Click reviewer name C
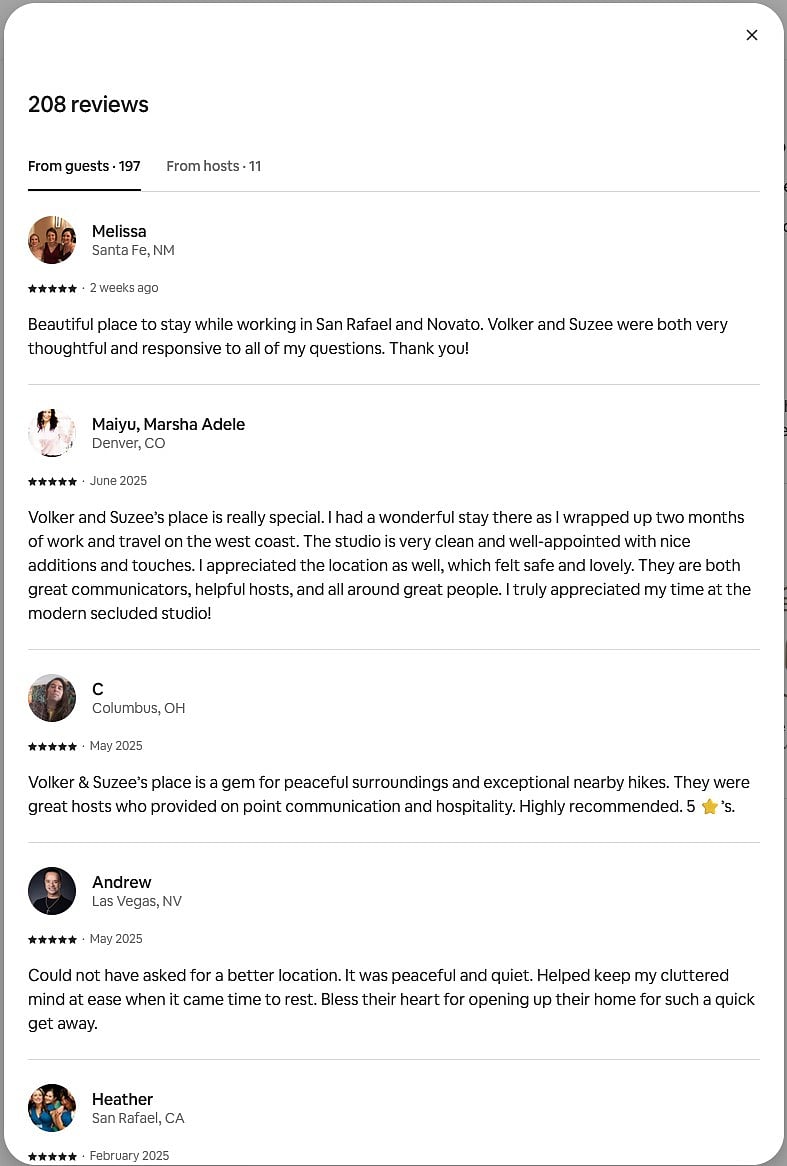This screenshot has width=787, height=1166. [x=97, y=689]
